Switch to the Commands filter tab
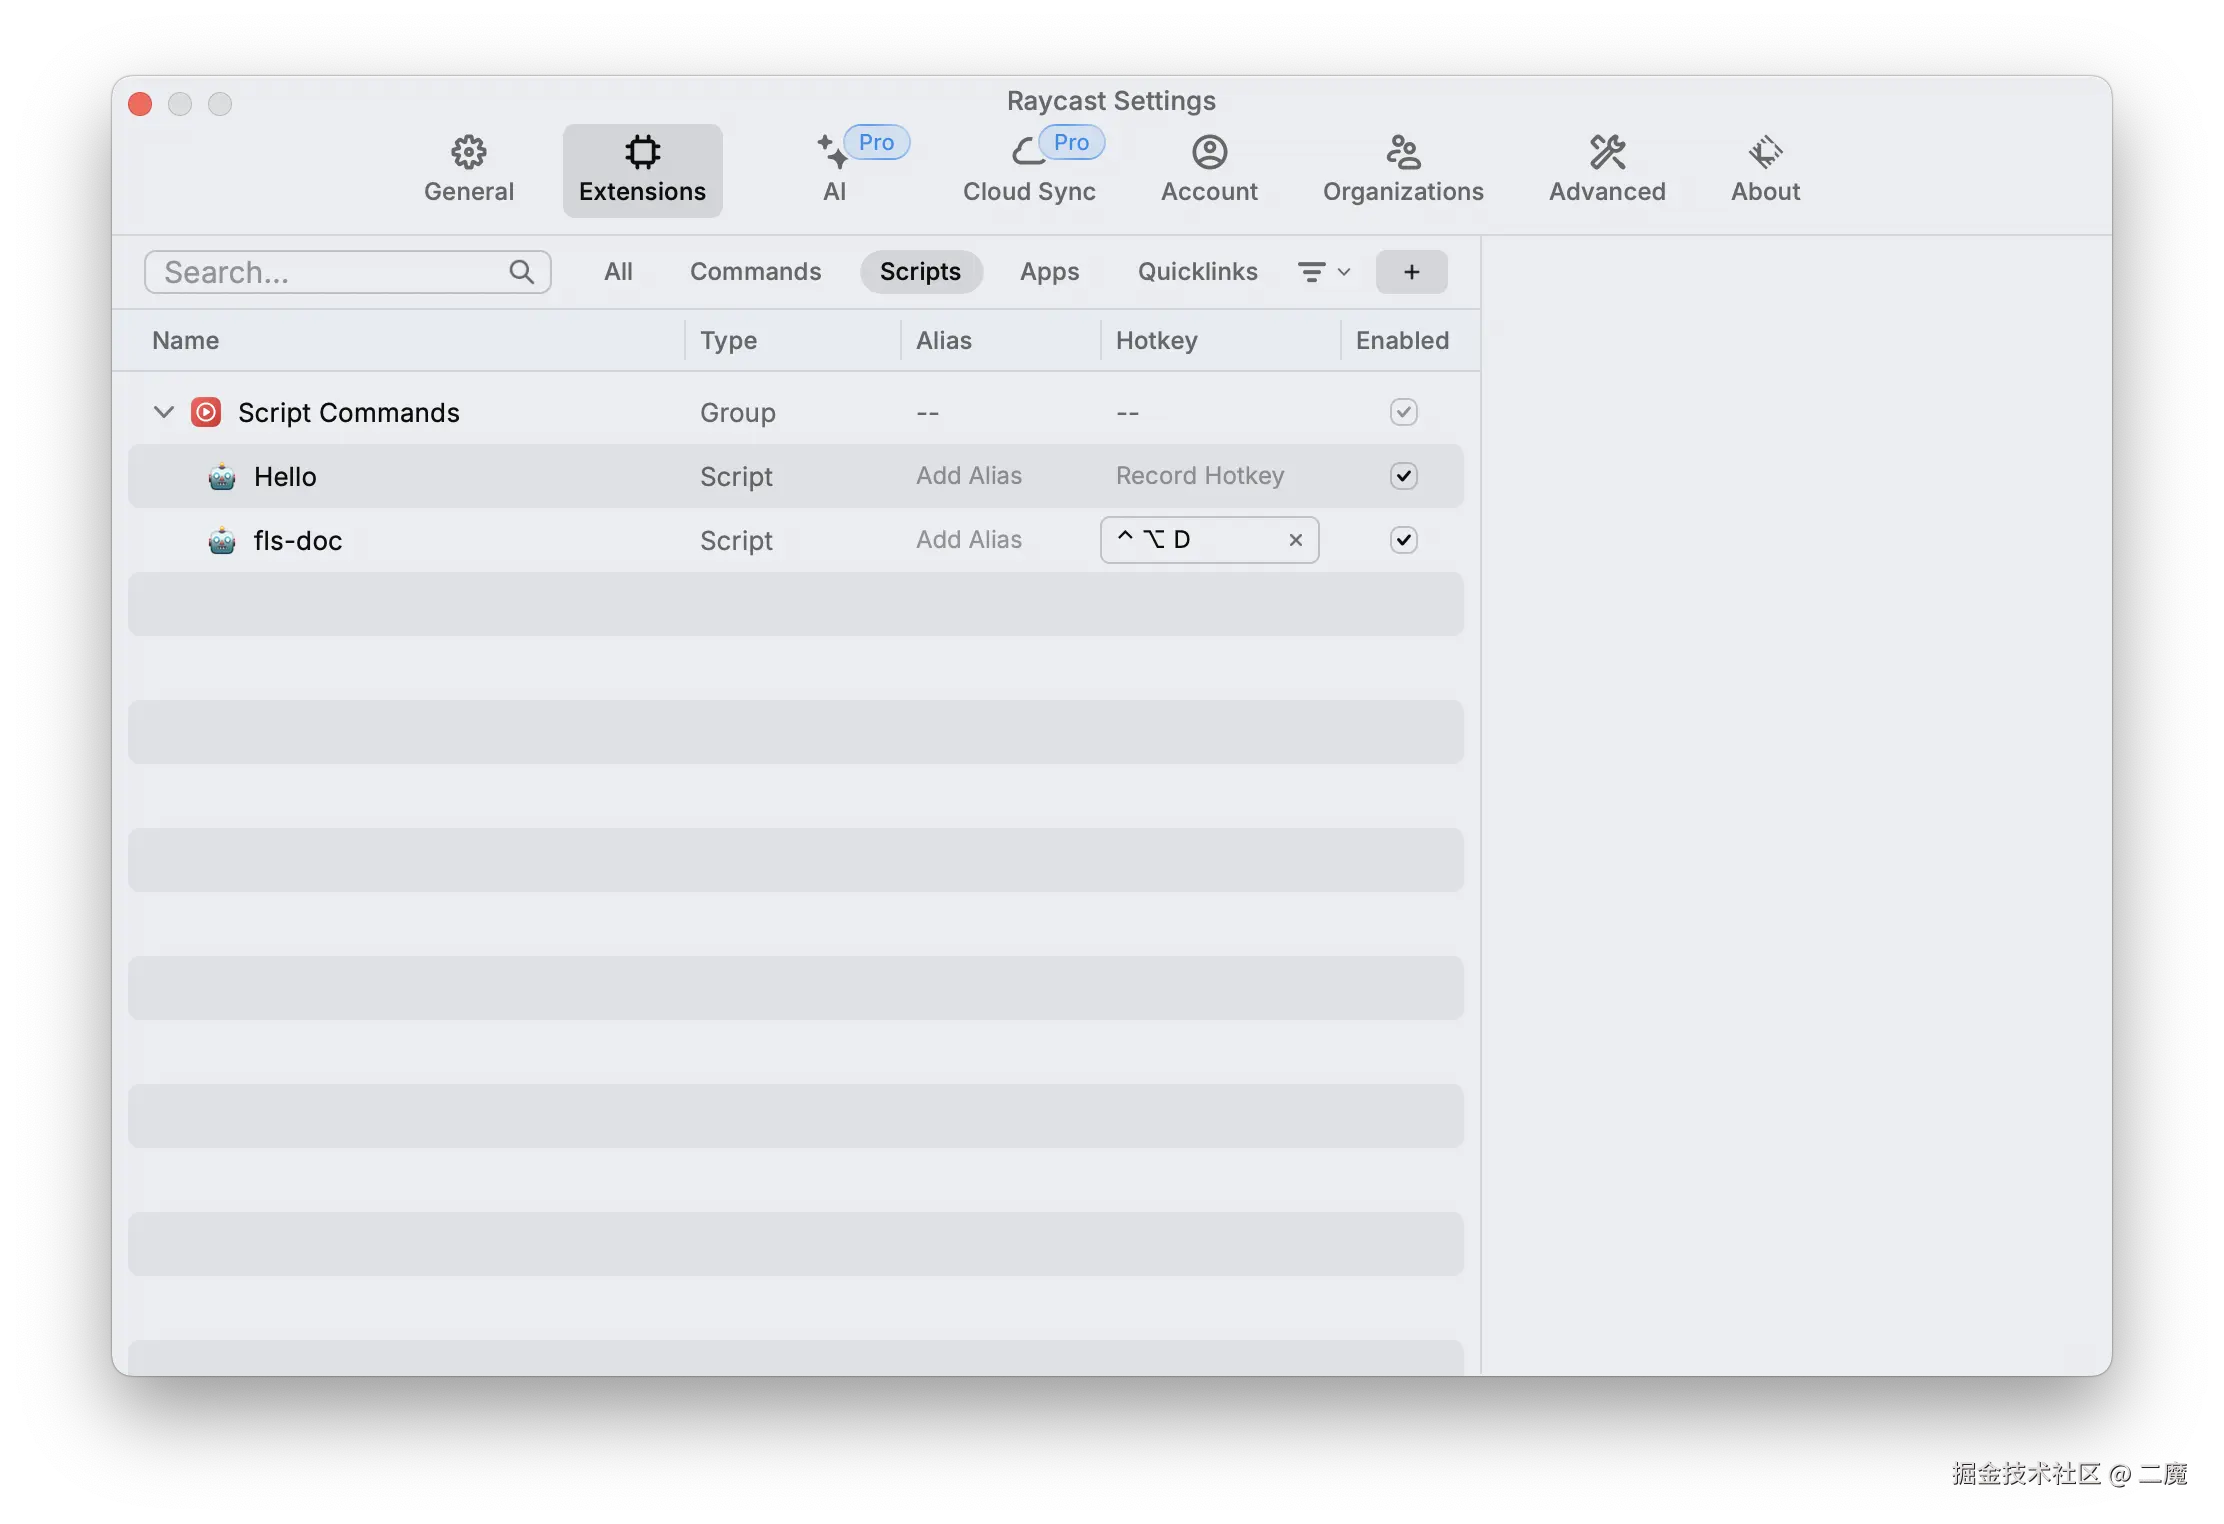The height and width of the screenshot is (1524, 2224). (755, 272)
